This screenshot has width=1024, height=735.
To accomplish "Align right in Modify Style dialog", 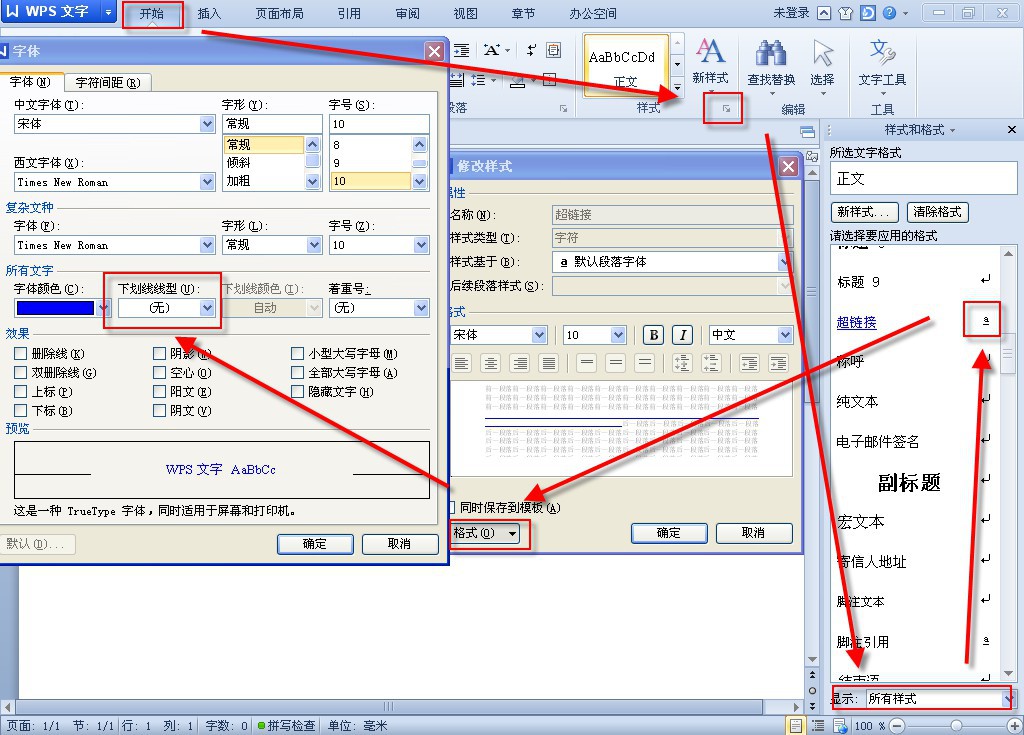I will [x=520, y=363].
